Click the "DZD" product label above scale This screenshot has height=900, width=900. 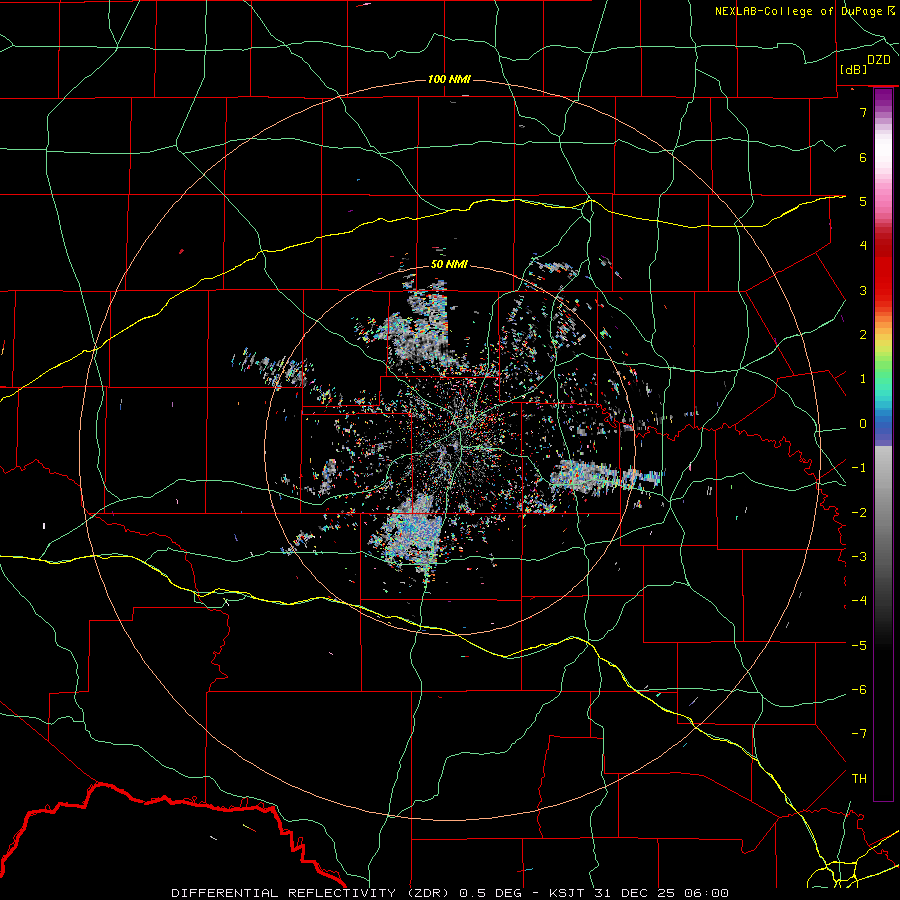pos(879,60)
